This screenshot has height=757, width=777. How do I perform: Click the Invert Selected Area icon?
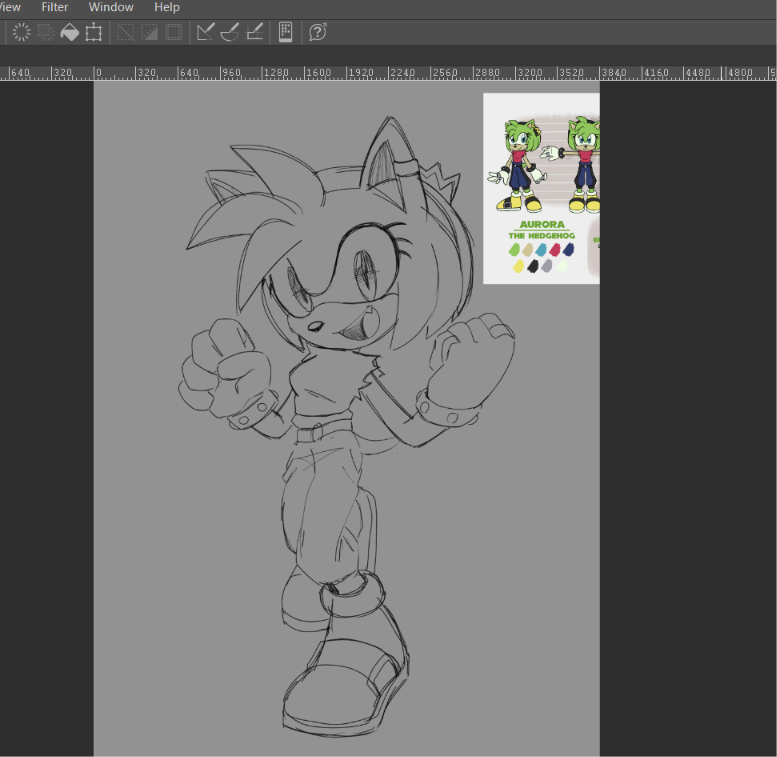(150, 32)
